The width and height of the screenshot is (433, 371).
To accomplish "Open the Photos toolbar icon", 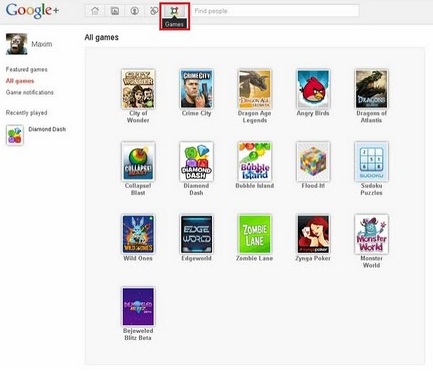I will click(115, 11).
